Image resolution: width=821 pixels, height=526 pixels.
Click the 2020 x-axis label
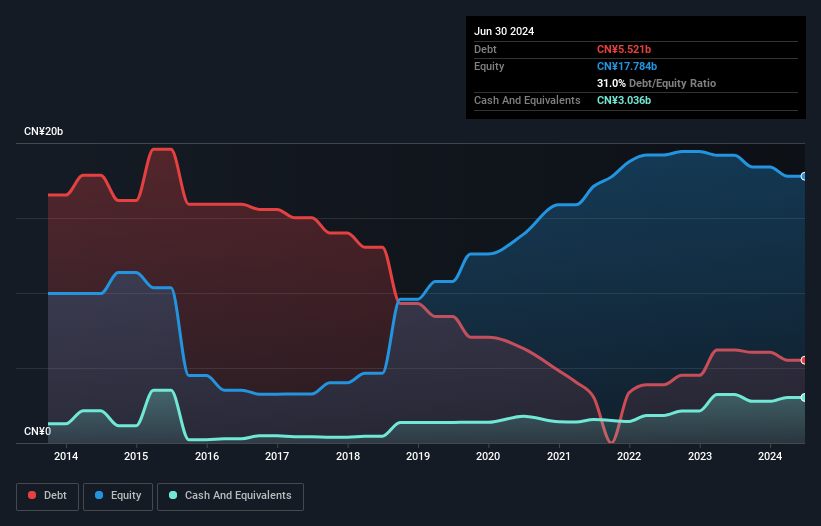pos(488,456)
